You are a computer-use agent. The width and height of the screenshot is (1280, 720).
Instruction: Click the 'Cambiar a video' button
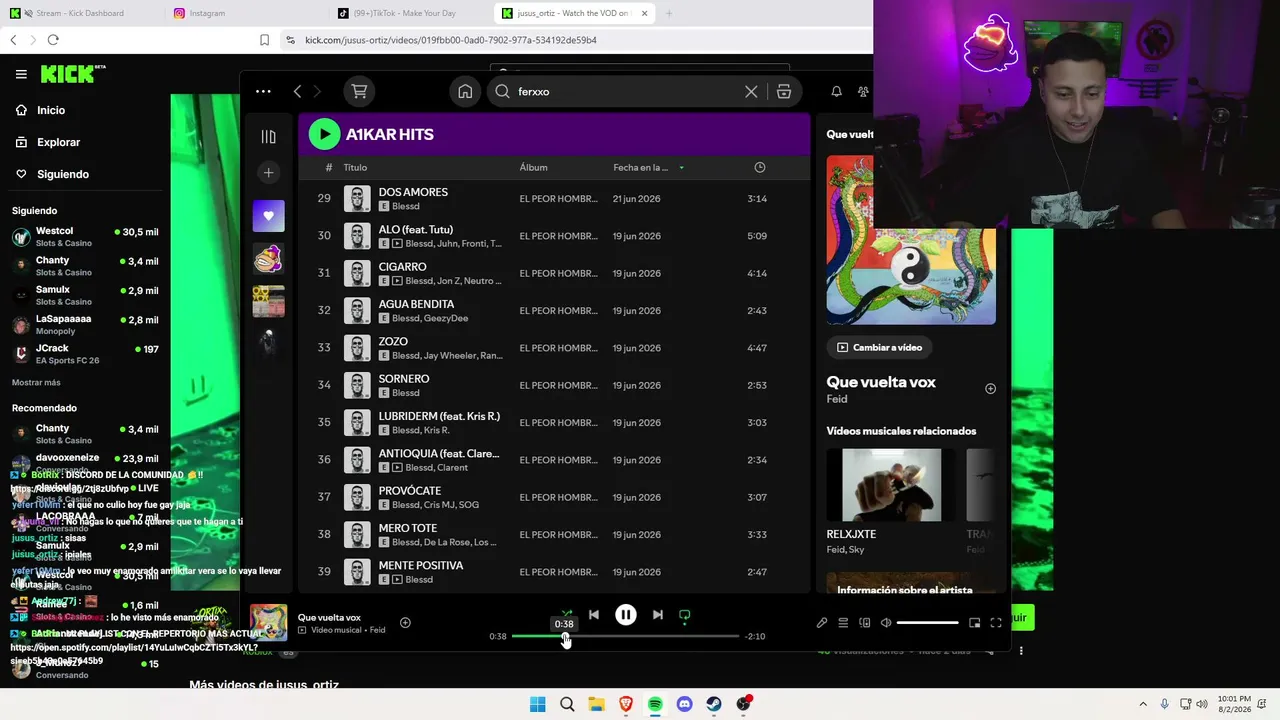[x=879, y=347]
